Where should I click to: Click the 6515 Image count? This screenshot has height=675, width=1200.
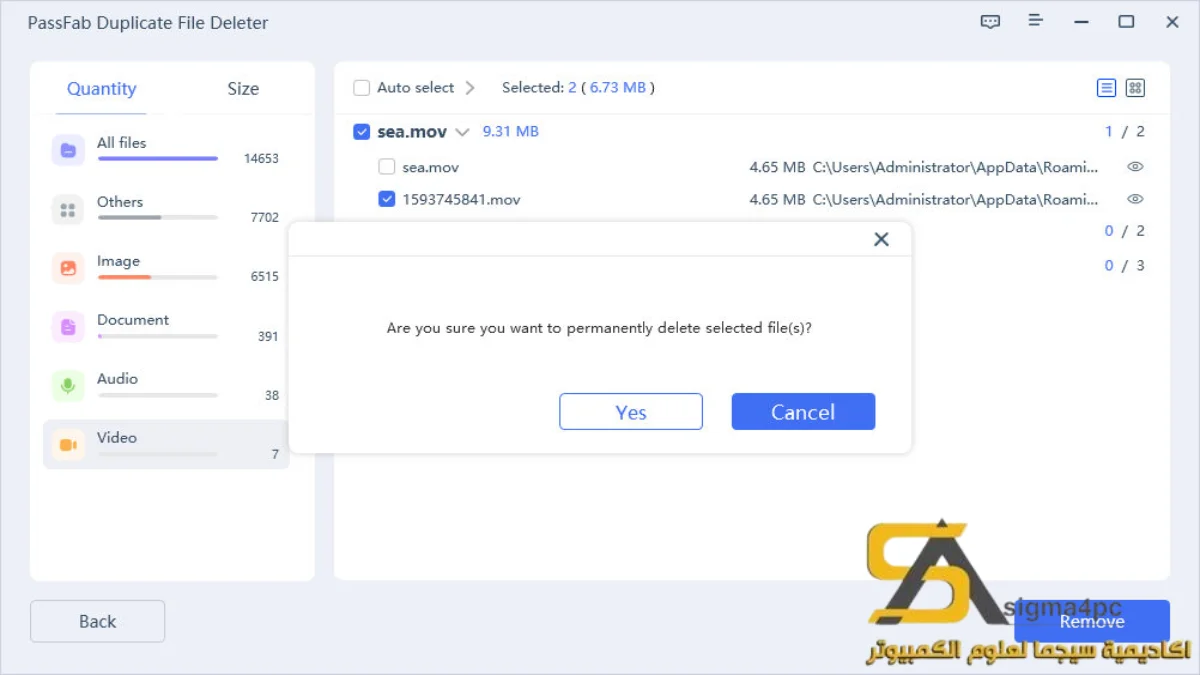point(264,277)
